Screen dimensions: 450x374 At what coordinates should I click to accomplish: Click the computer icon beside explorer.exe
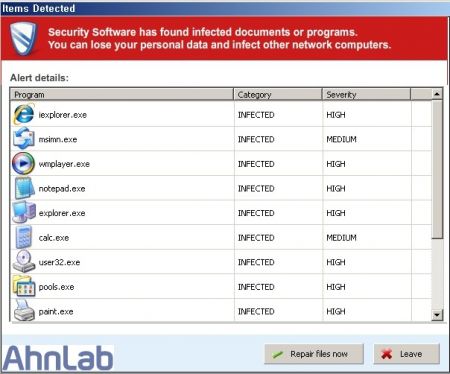[24, 212]
